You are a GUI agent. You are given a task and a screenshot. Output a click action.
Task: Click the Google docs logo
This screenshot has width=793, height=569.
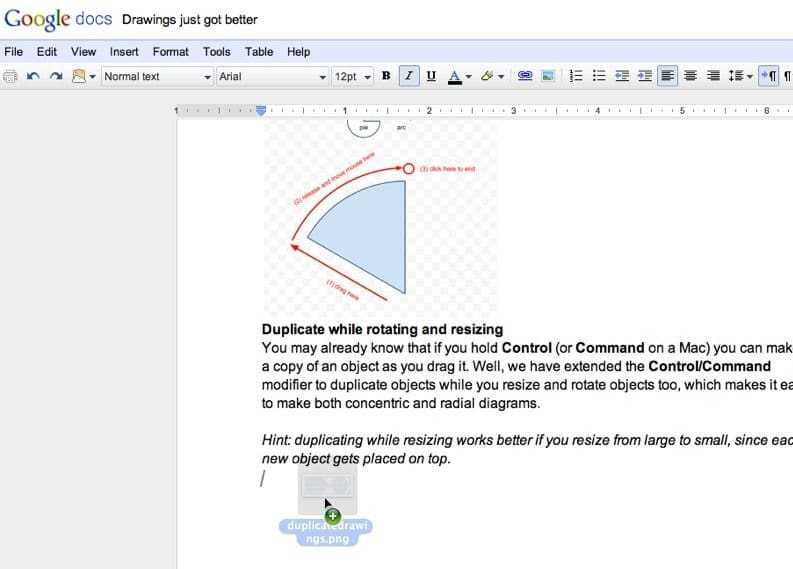[x=58, y=18]
